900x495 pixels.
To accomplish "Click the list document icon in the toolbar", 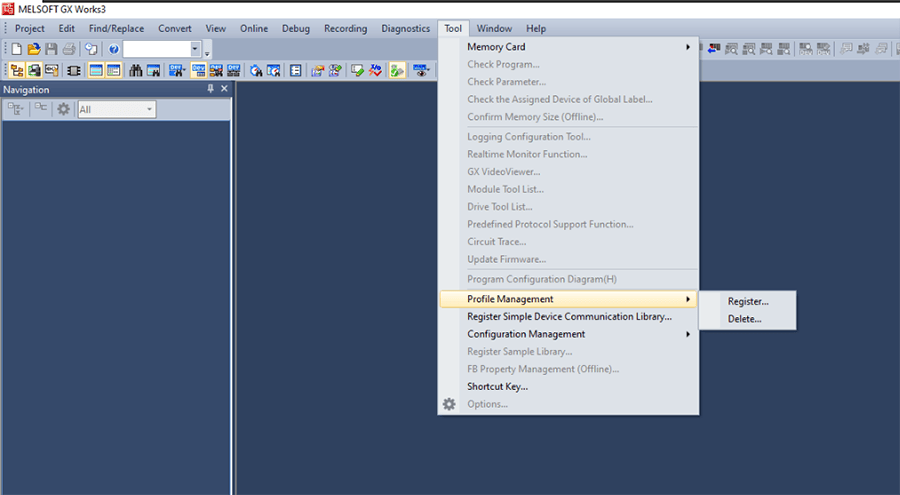I will (296, 71).
